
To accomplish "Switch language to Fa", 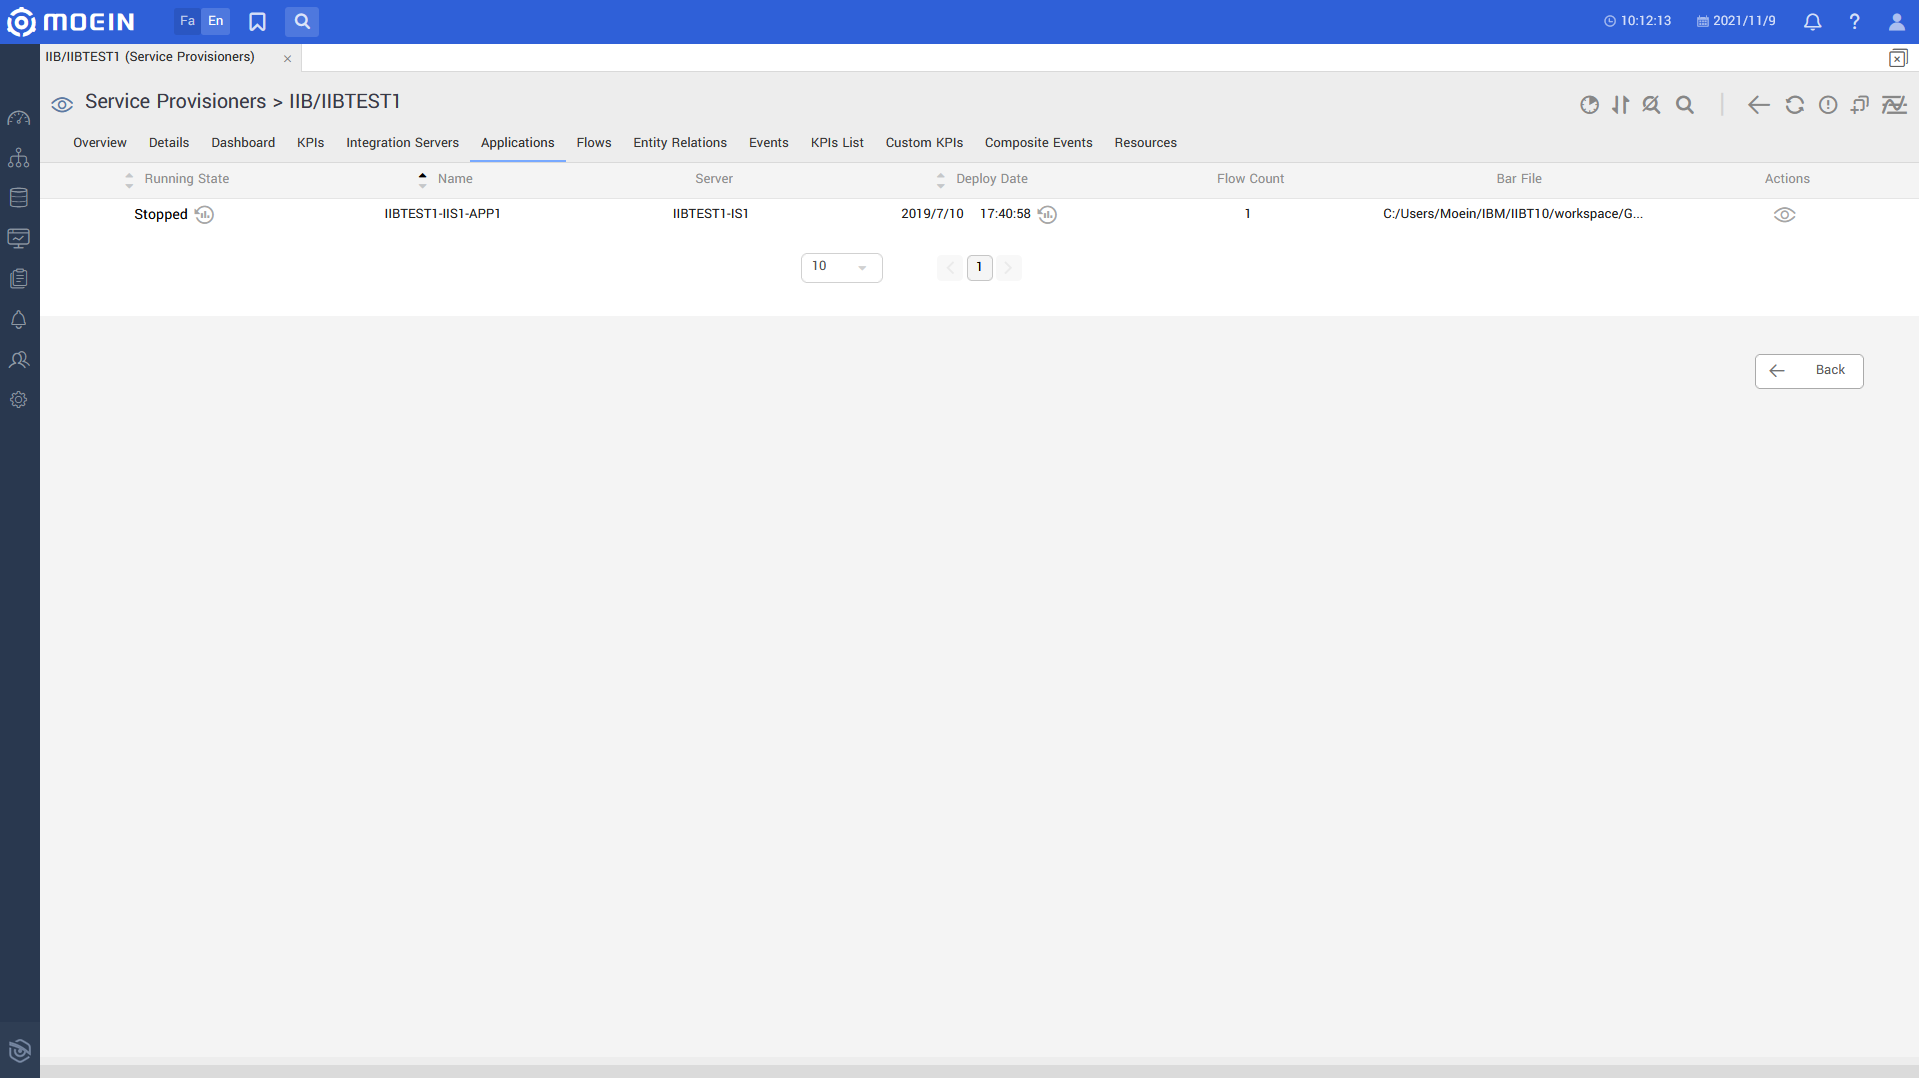I will (x=187, y=21).
